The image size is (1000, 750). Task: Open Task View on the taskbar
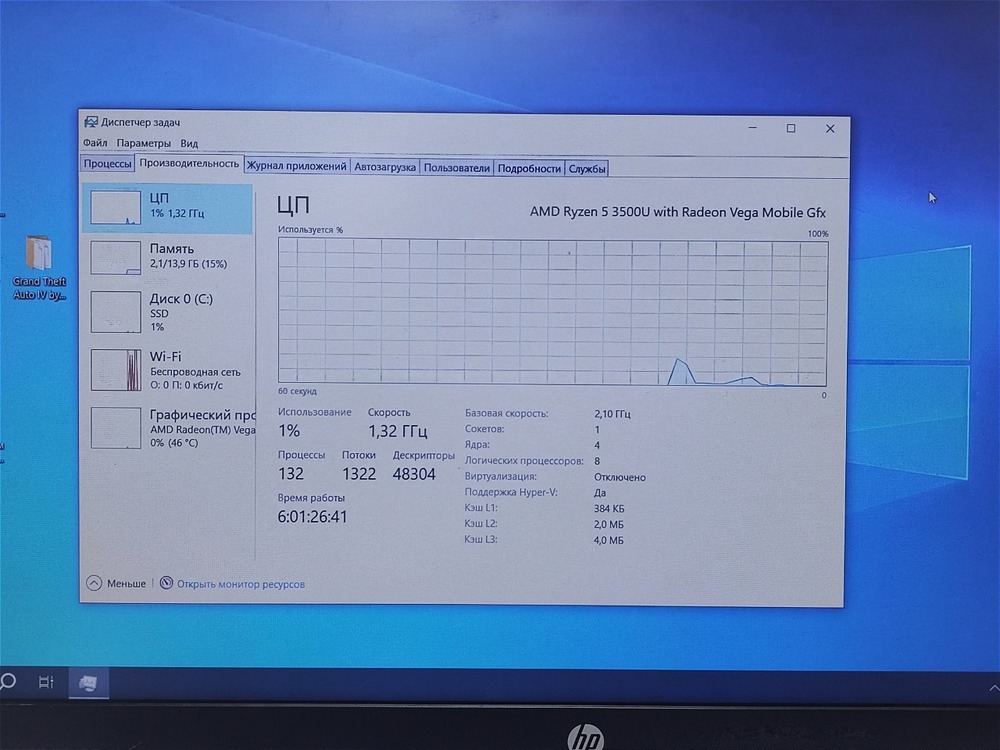click(46, 682)
